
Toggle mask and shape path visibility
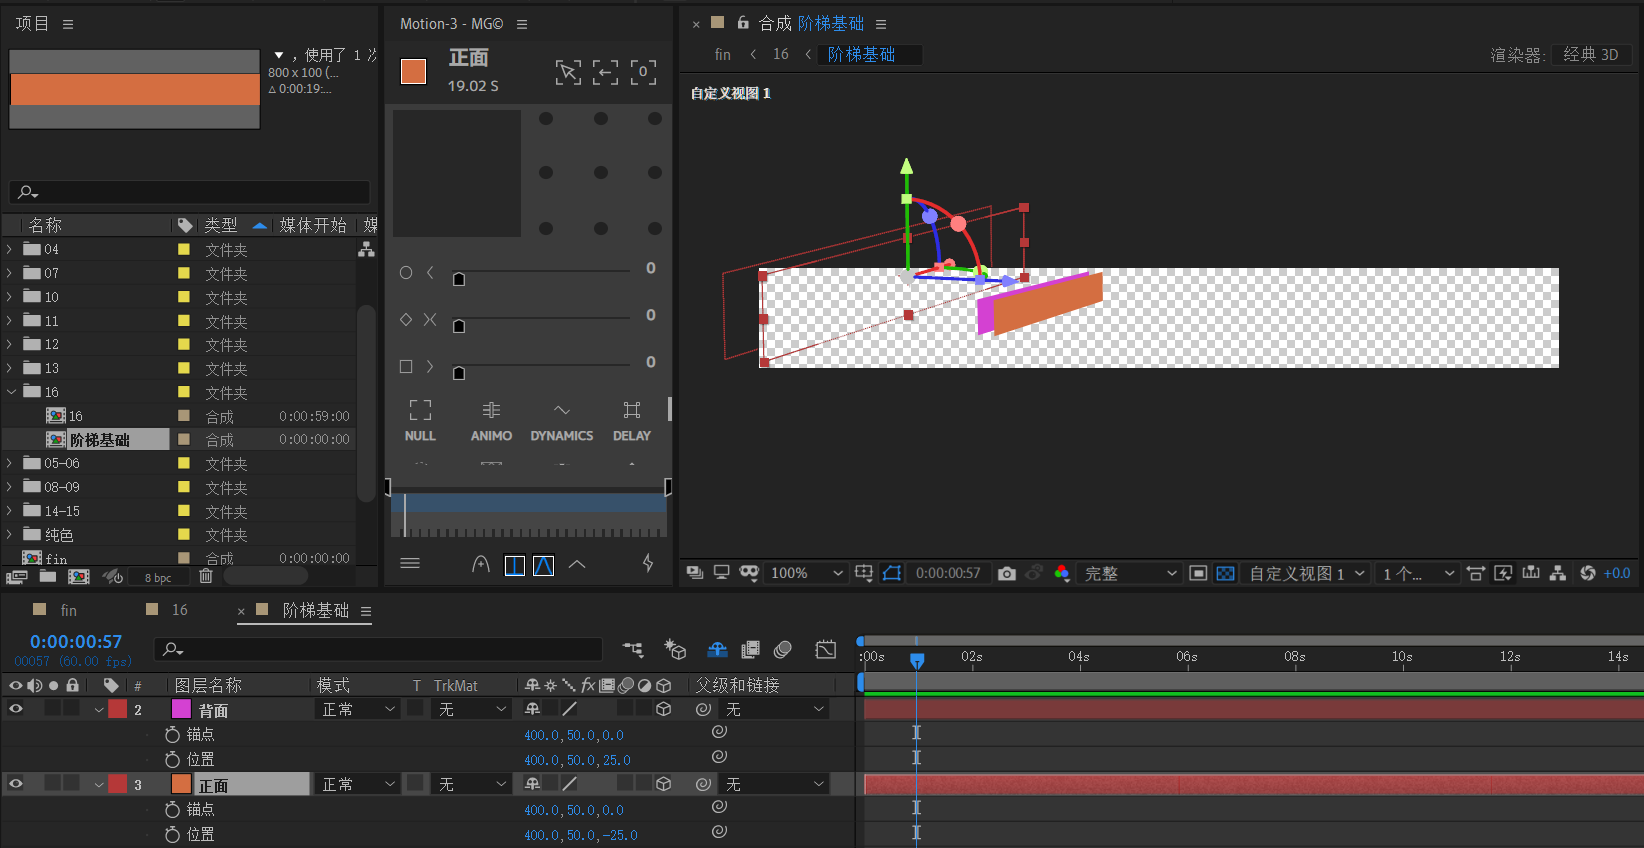(x=892, y=573)
